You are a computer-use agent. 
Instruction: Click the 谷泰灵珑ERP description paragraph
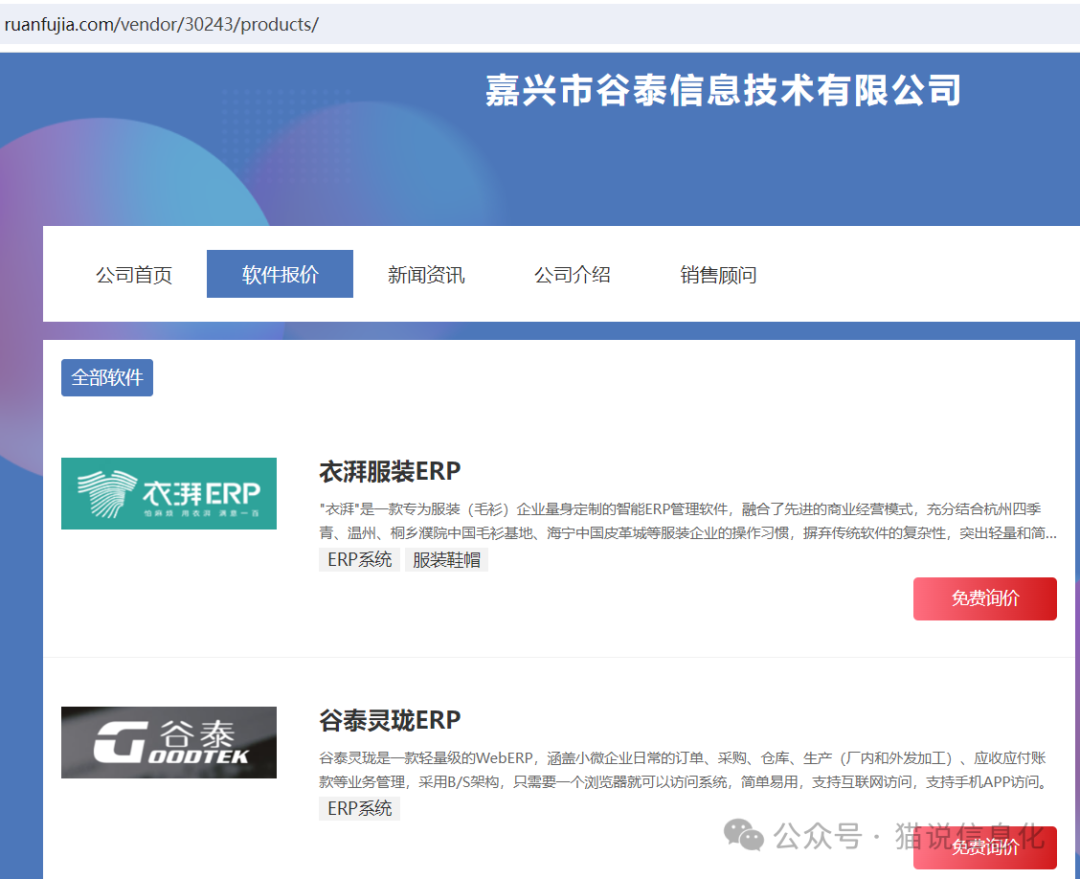(x=683, y=769)
